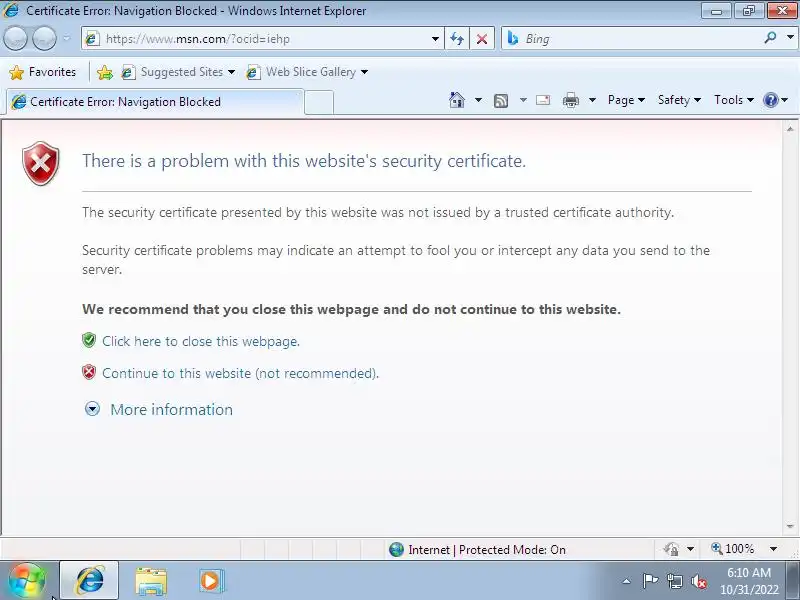Click the Back navigation button
Image resolution: width=800 pixels, height=600 pixels.
click(15, 38)
